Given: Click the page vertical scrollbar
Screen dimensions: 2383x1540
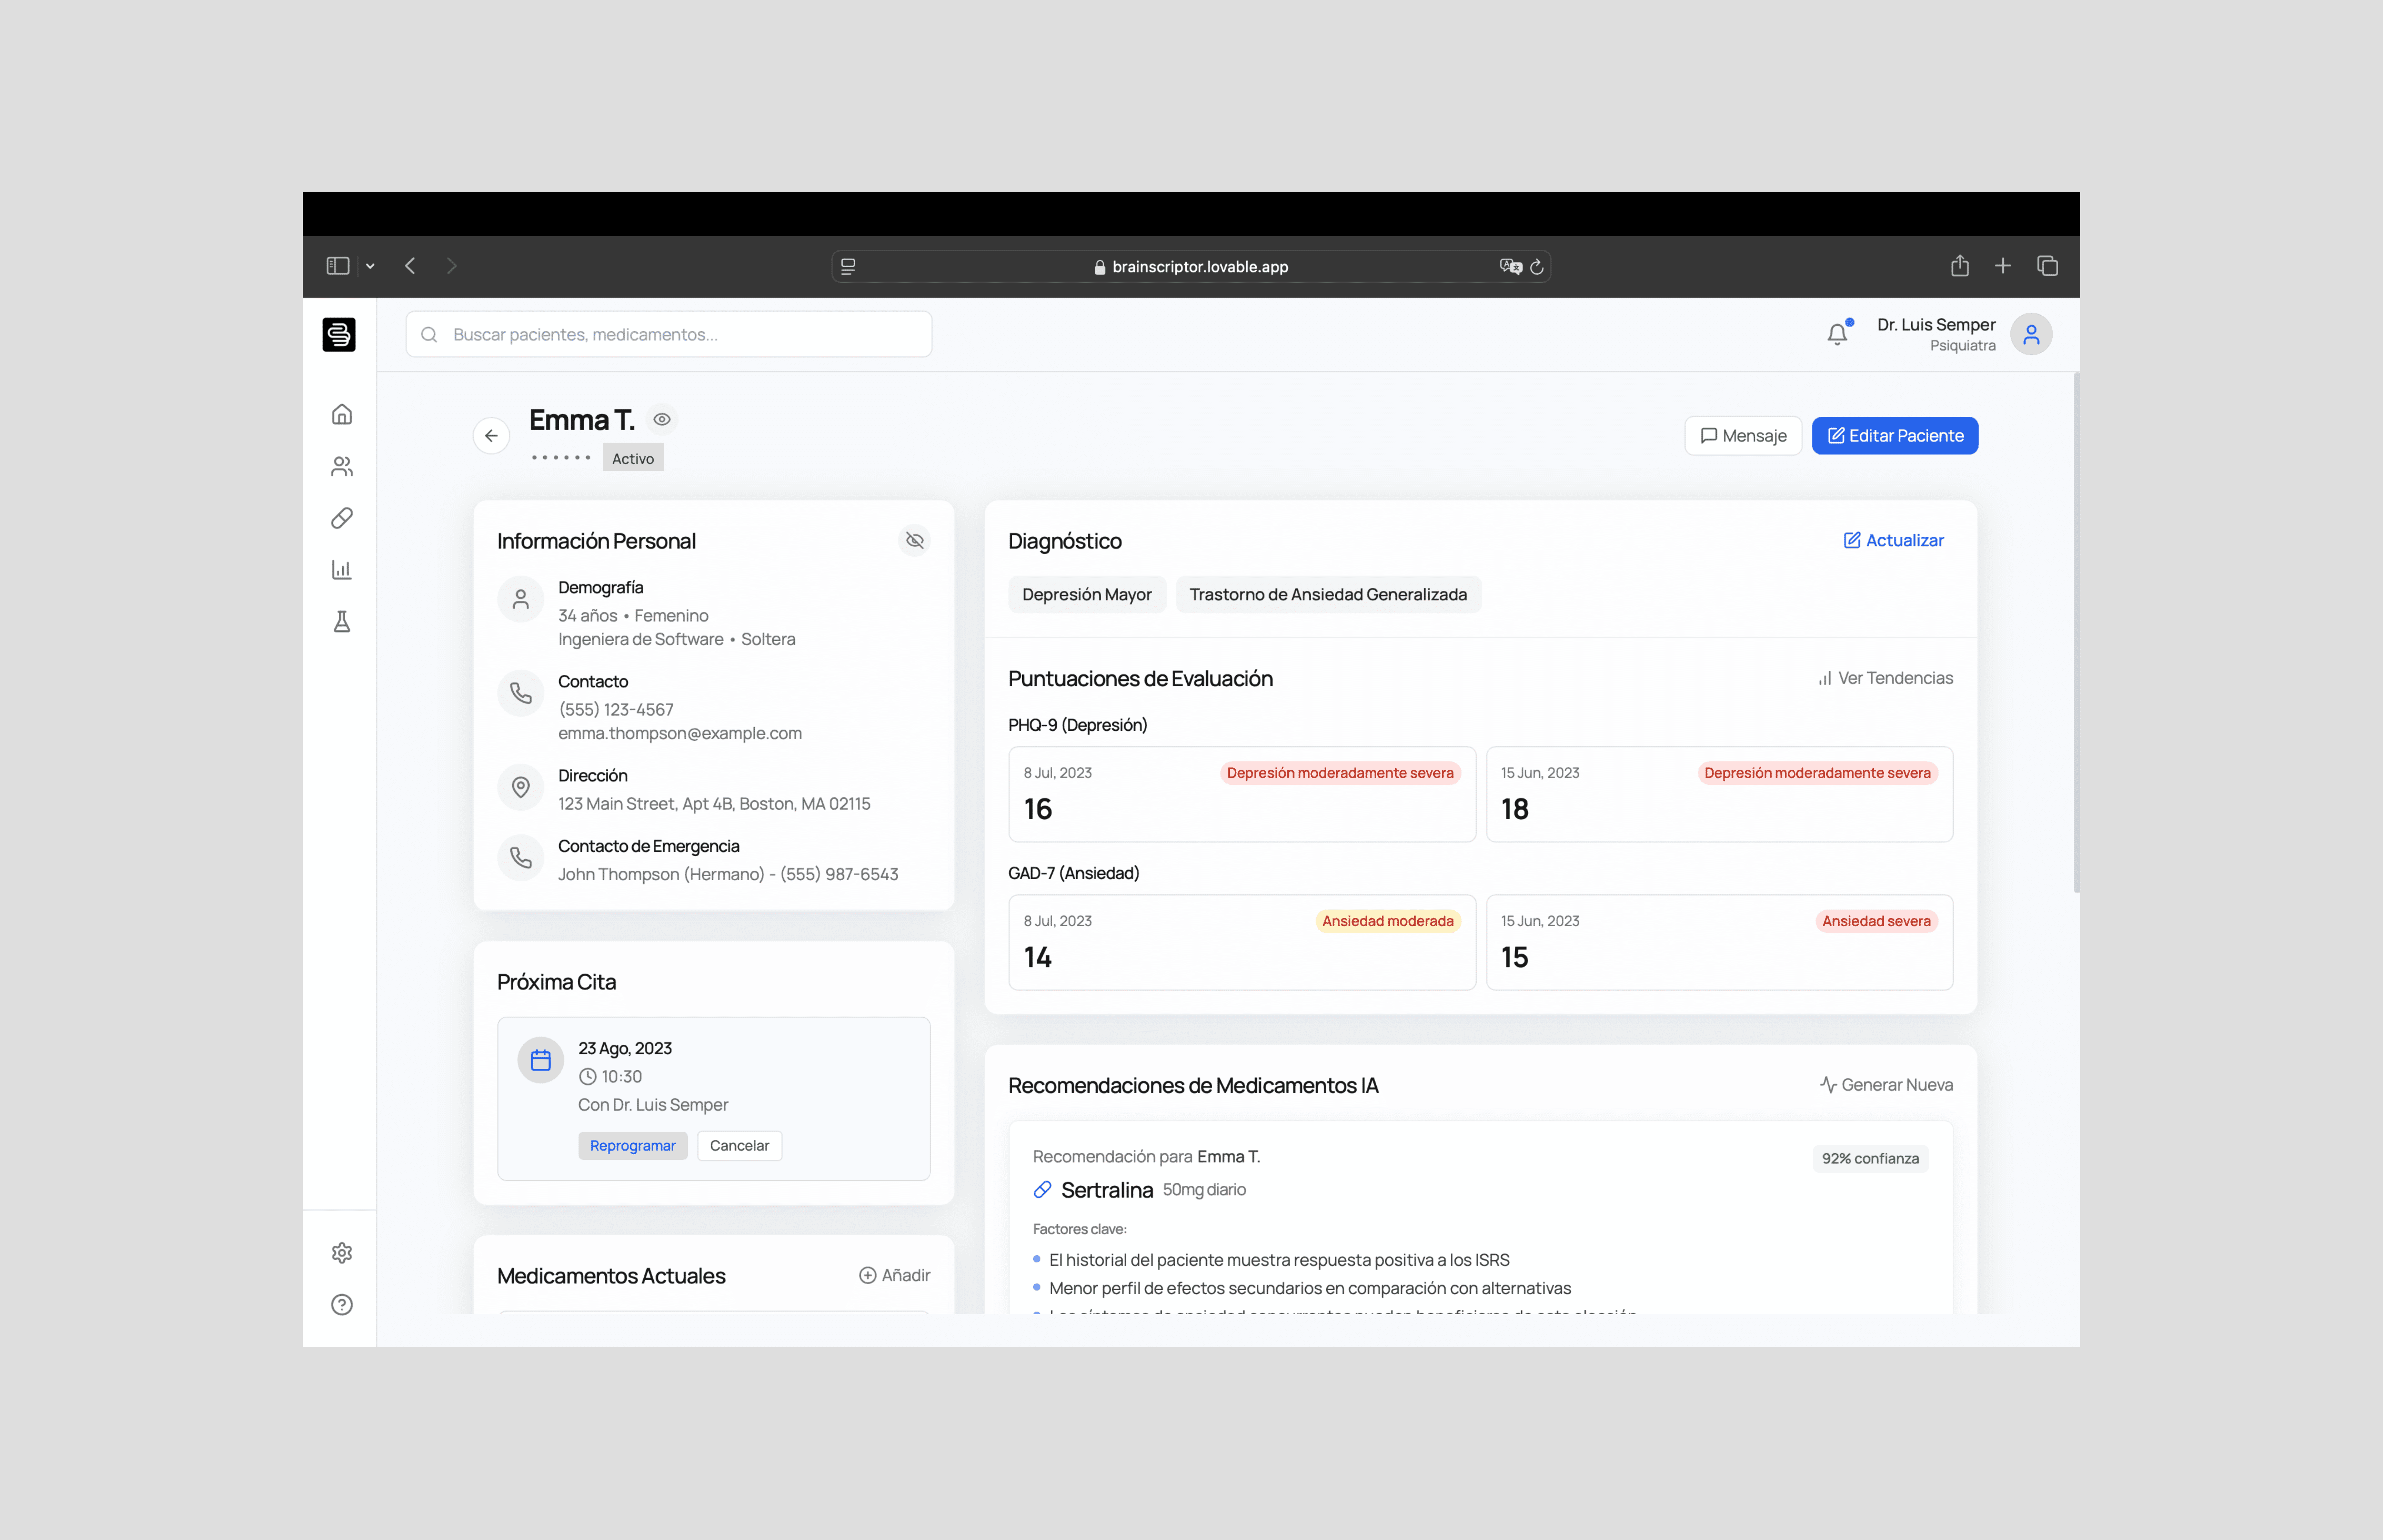Looking at the screenshot, I should (2076, 634).
